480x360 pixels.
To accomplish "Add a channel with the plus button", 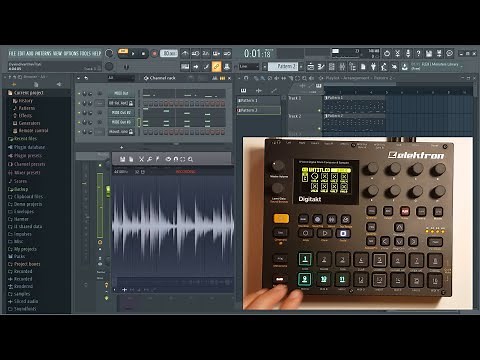I will (122, 147).
